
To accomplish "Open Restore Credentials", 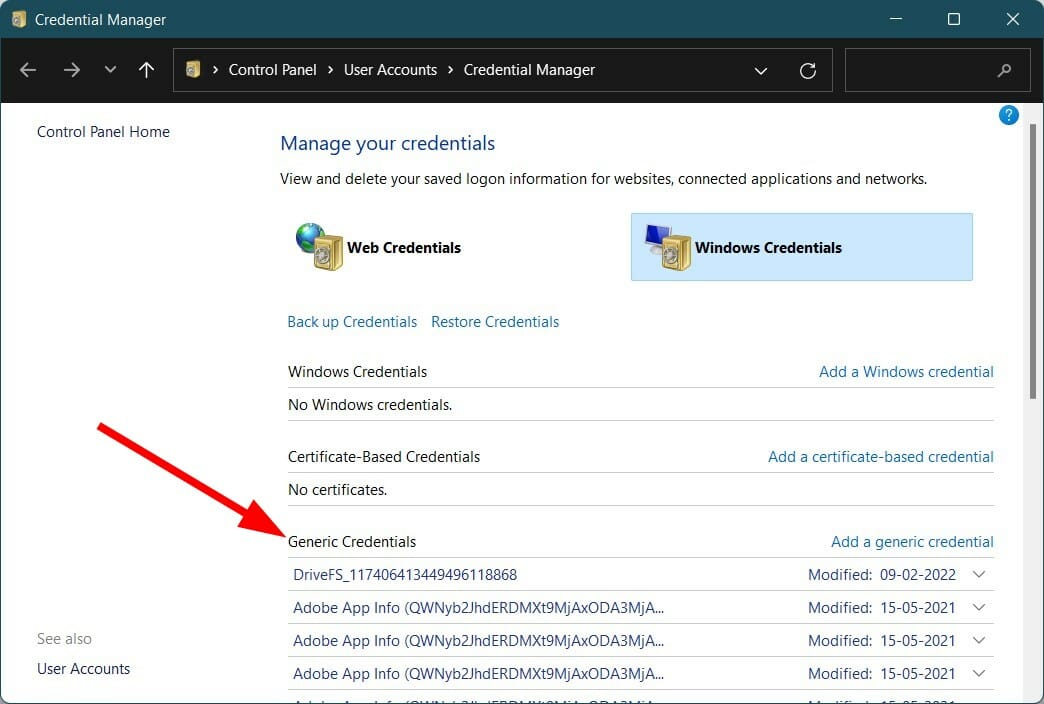I will (494, 321).
